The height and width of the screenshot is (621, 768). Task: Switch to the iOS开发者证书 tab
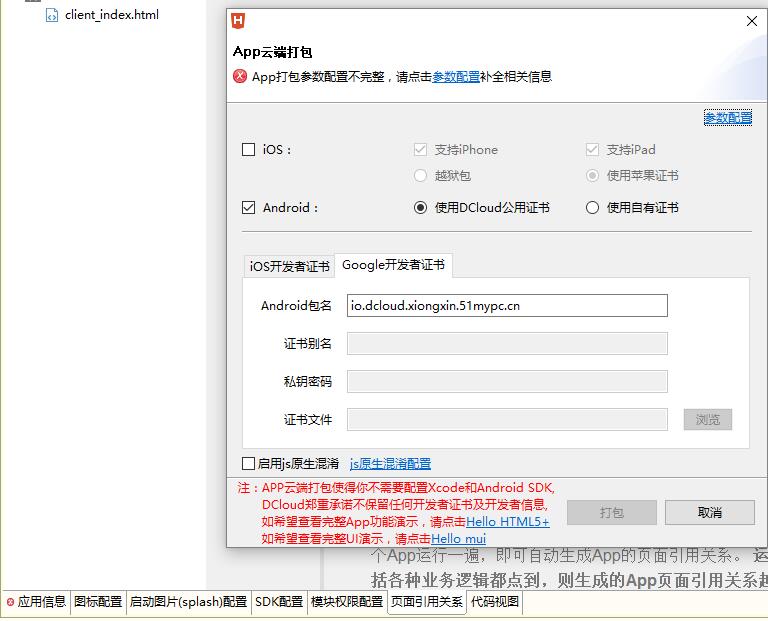pyautogui.click(x=289, y=266)
